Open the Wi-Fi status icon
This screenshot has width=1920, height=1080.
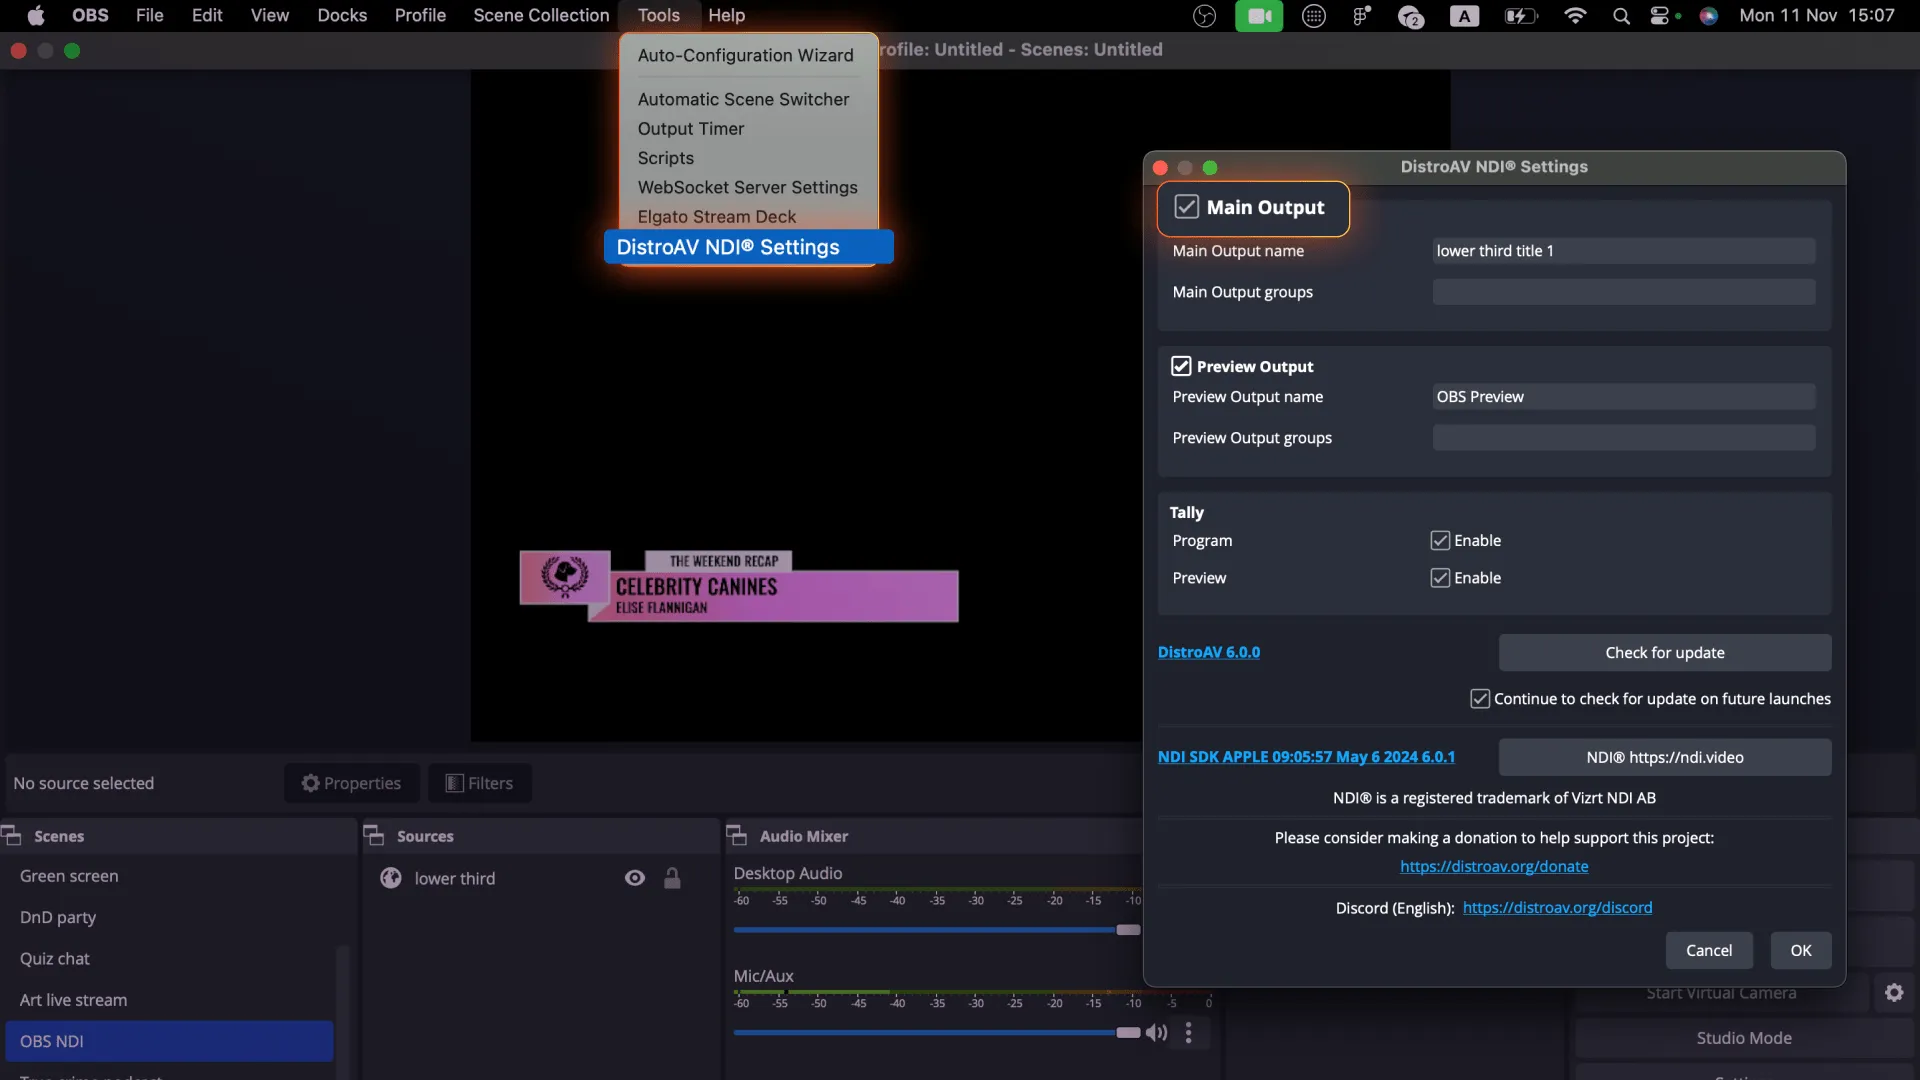[1575, 16]
